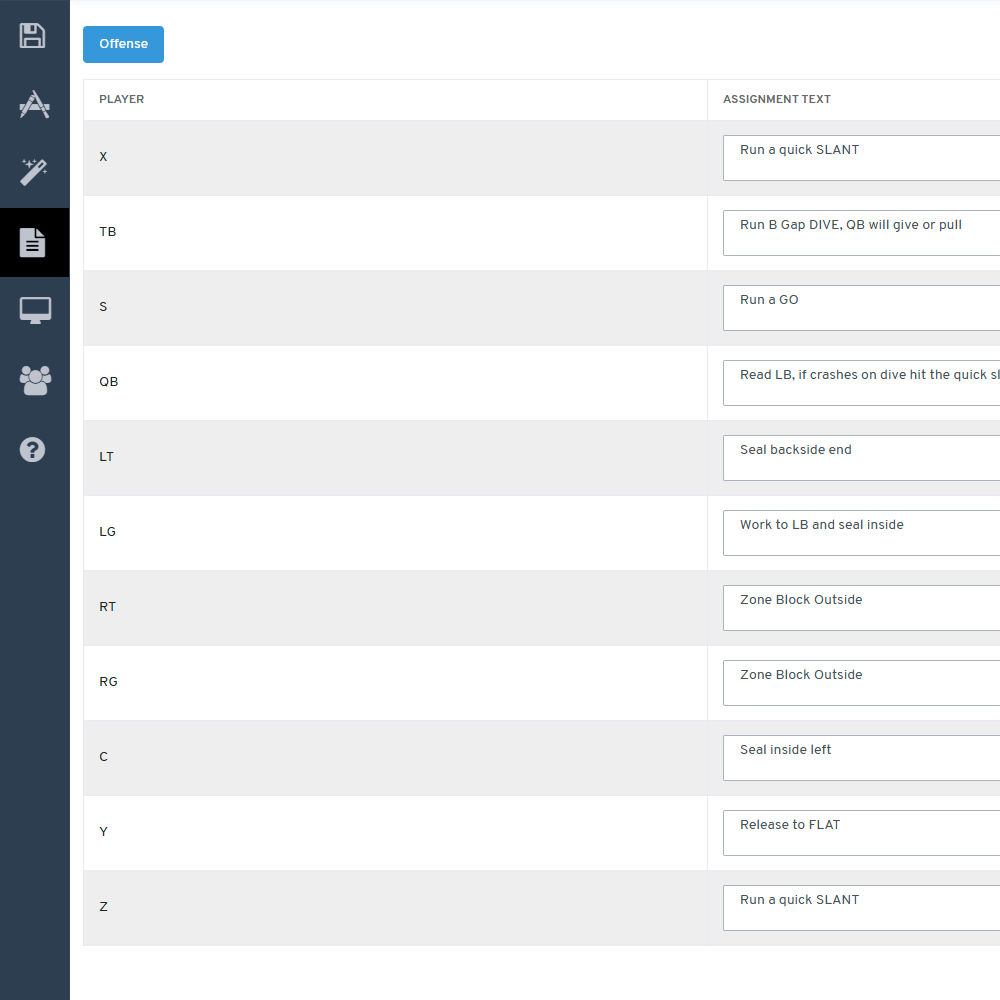Edit Z assignment field in last row
Viewport: 1000px width, 1000px height.
point(861,908)
